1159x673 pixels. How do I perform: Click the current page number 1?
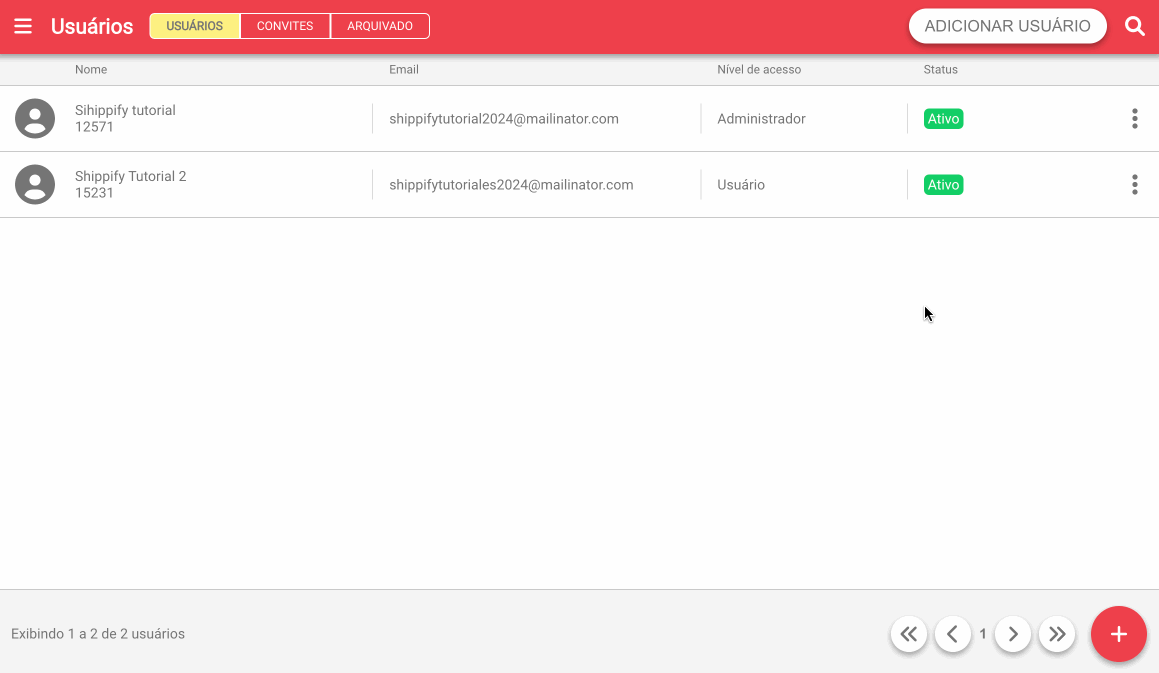(x=982, y=634)
